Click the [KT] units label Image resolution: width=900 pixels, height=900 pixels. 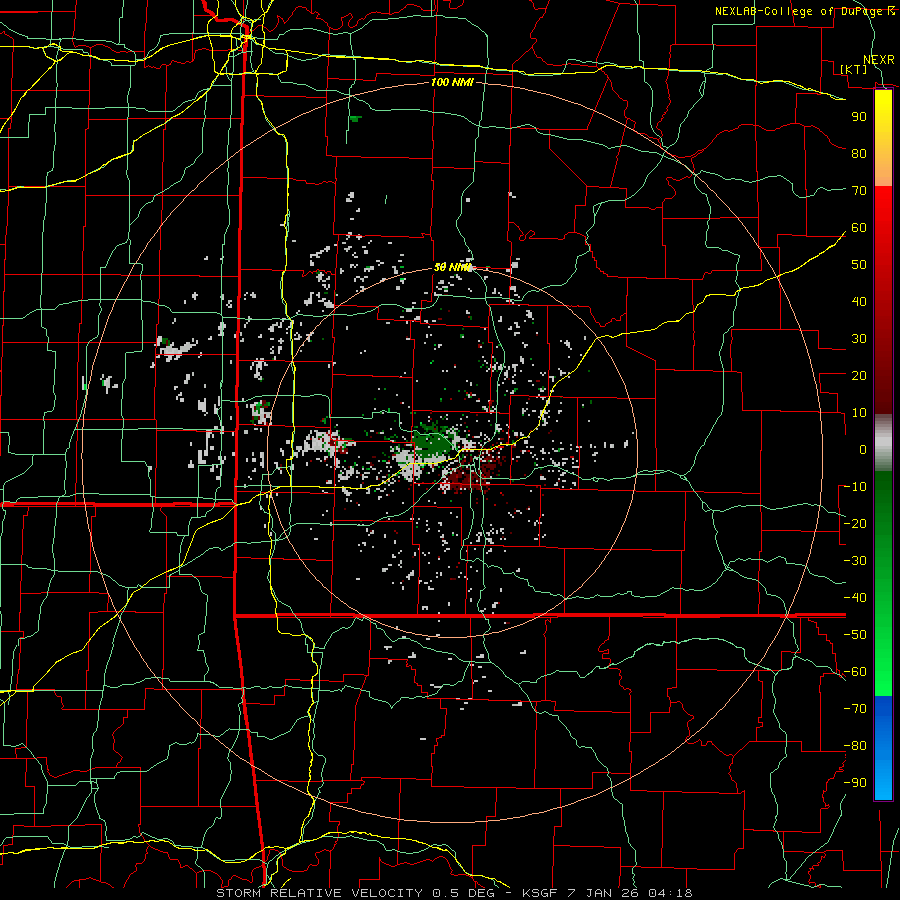point(853,69)
